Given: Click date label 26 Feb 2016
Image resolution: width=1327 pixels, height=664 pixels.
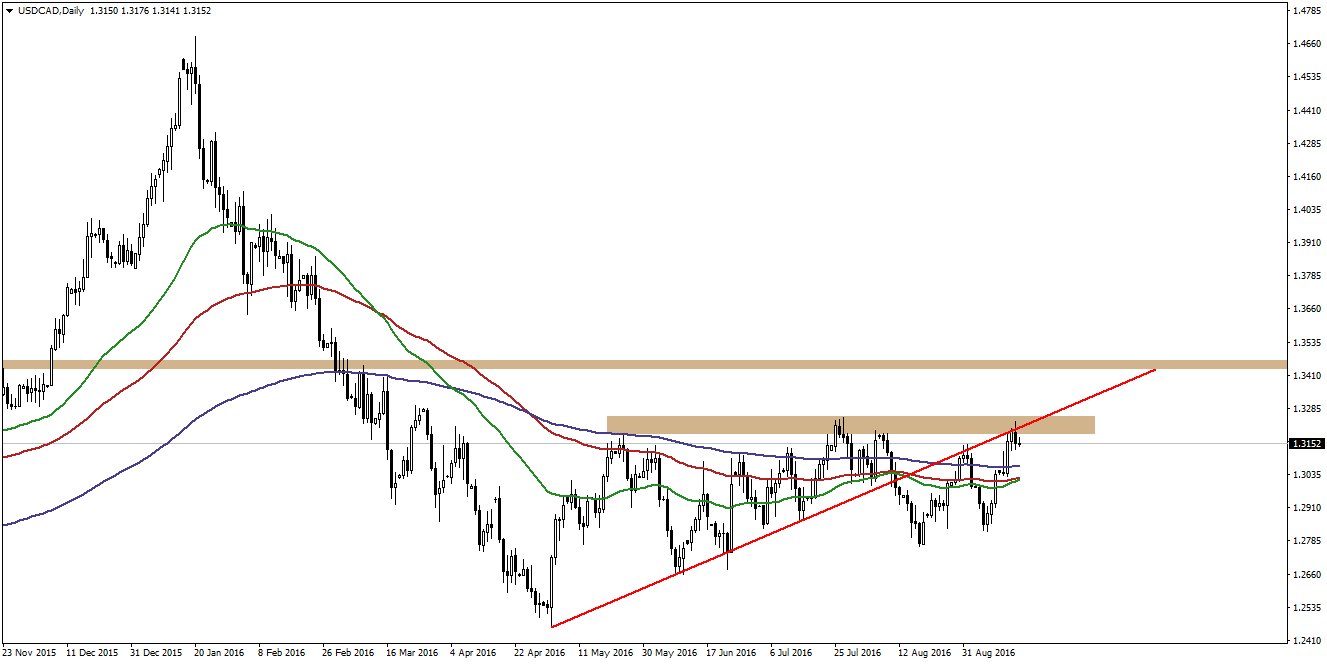Looking at the screenshot, I should 348,653.
